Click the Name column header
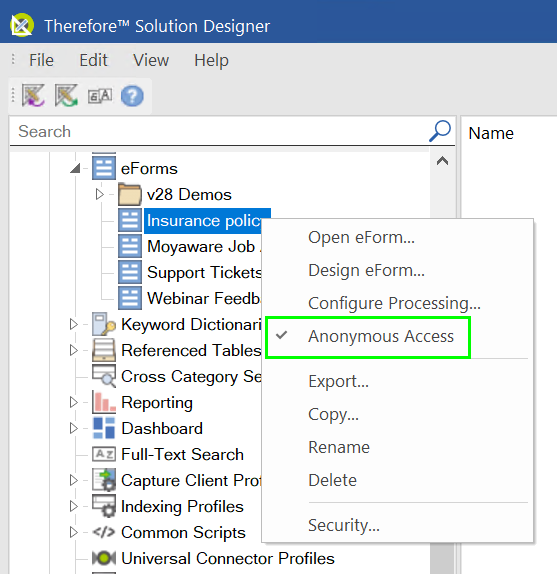557x574 pixels. click(491, 133)
